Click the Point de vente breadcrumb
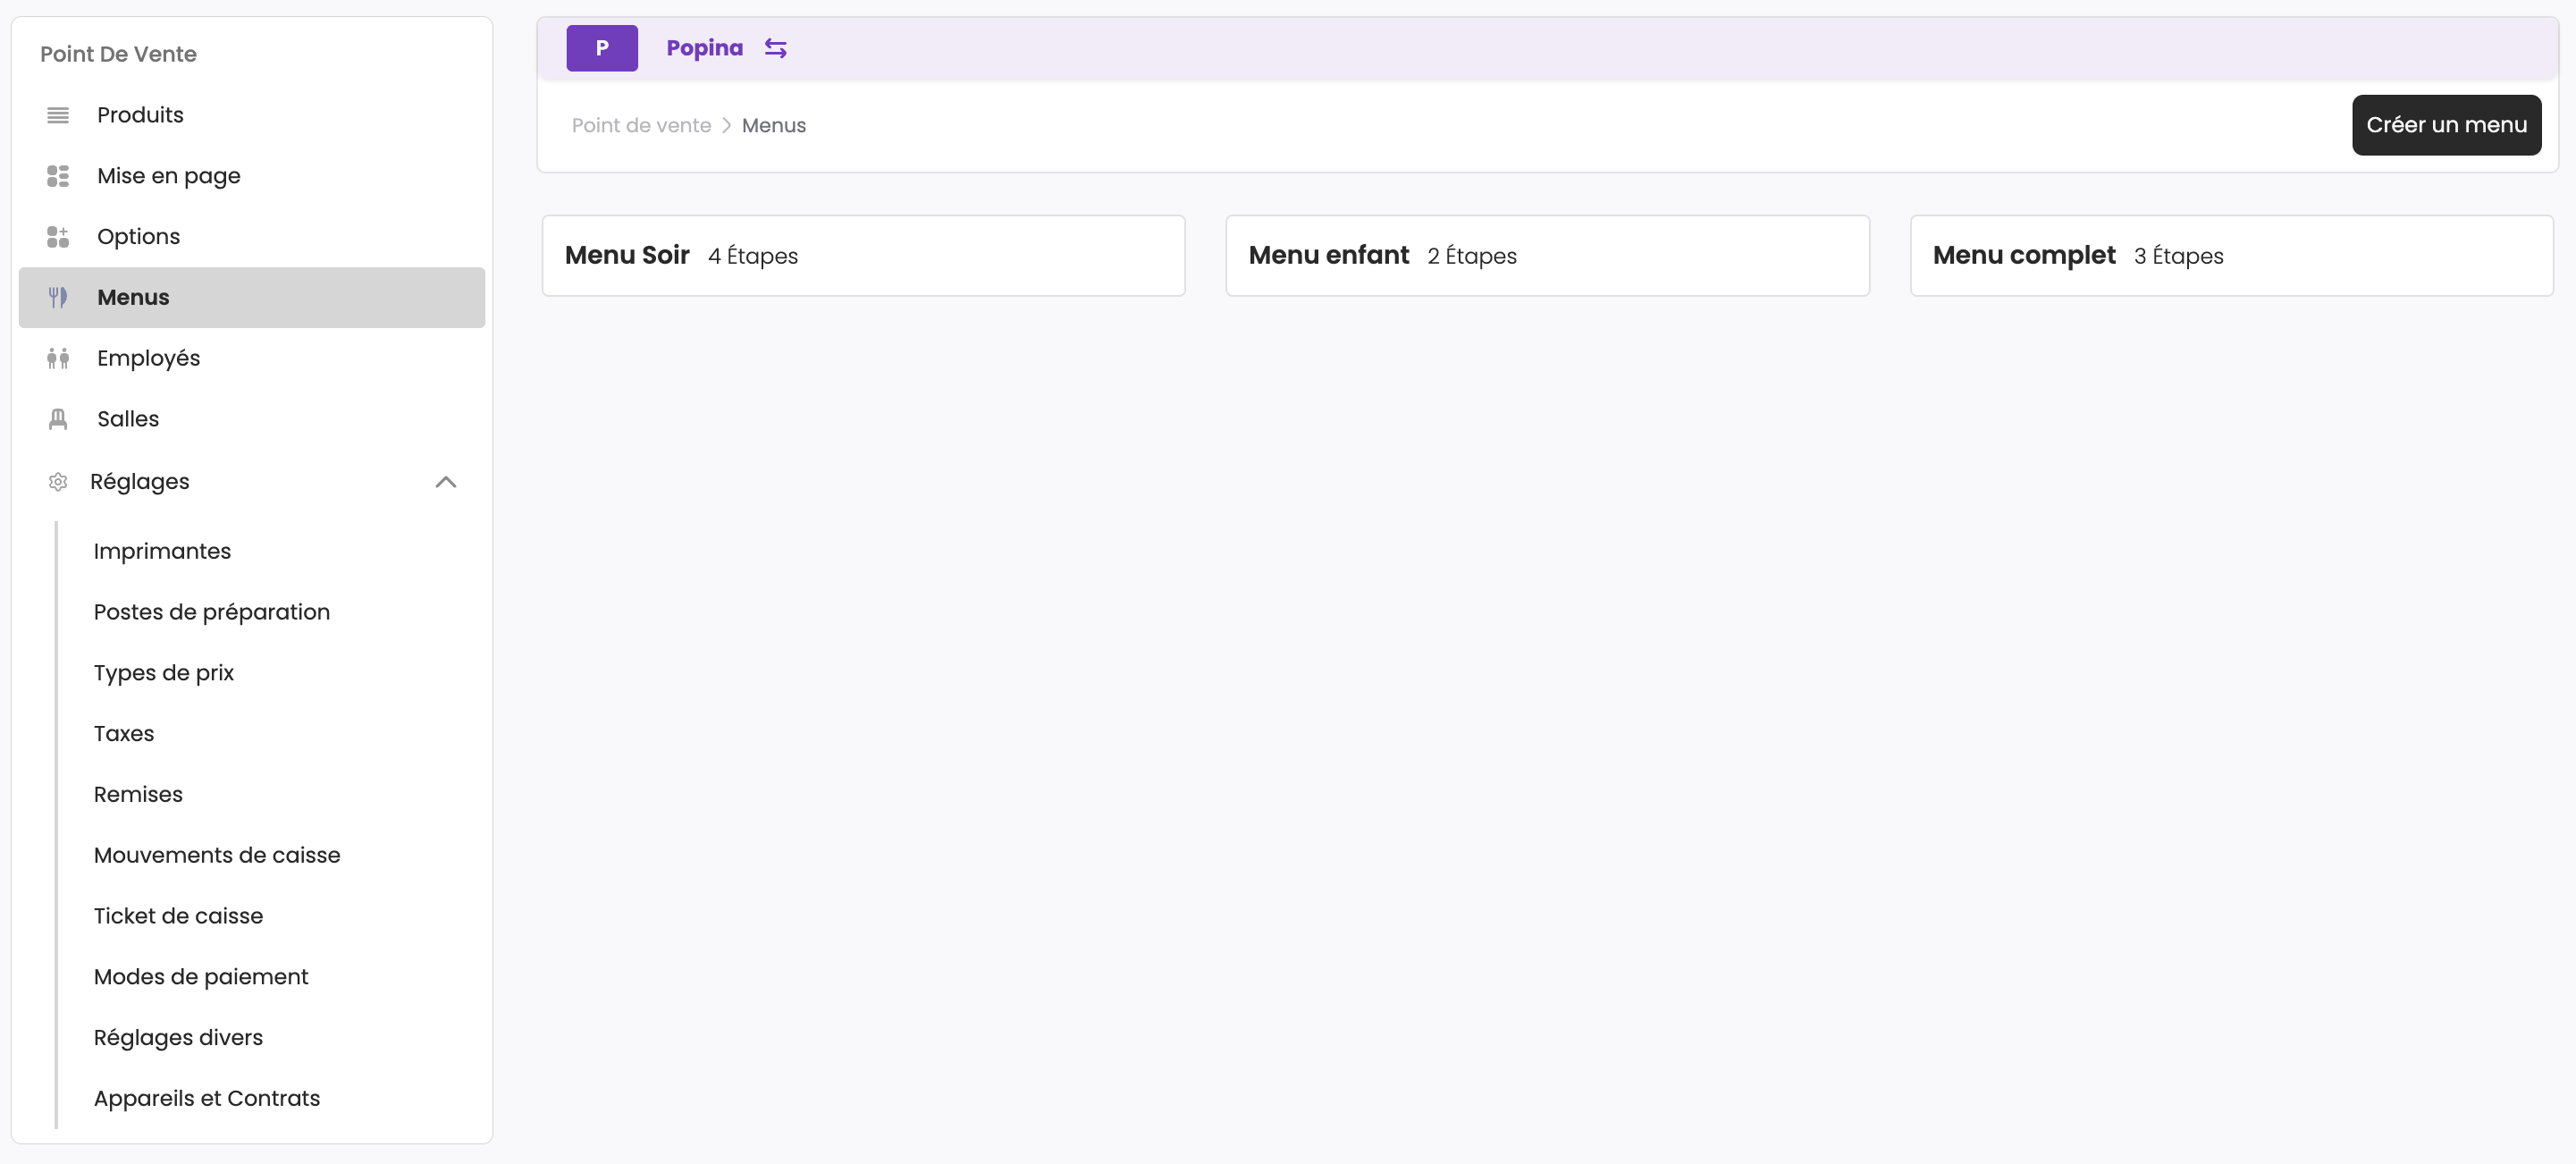2576x1164 pixels. pos(641,125)
